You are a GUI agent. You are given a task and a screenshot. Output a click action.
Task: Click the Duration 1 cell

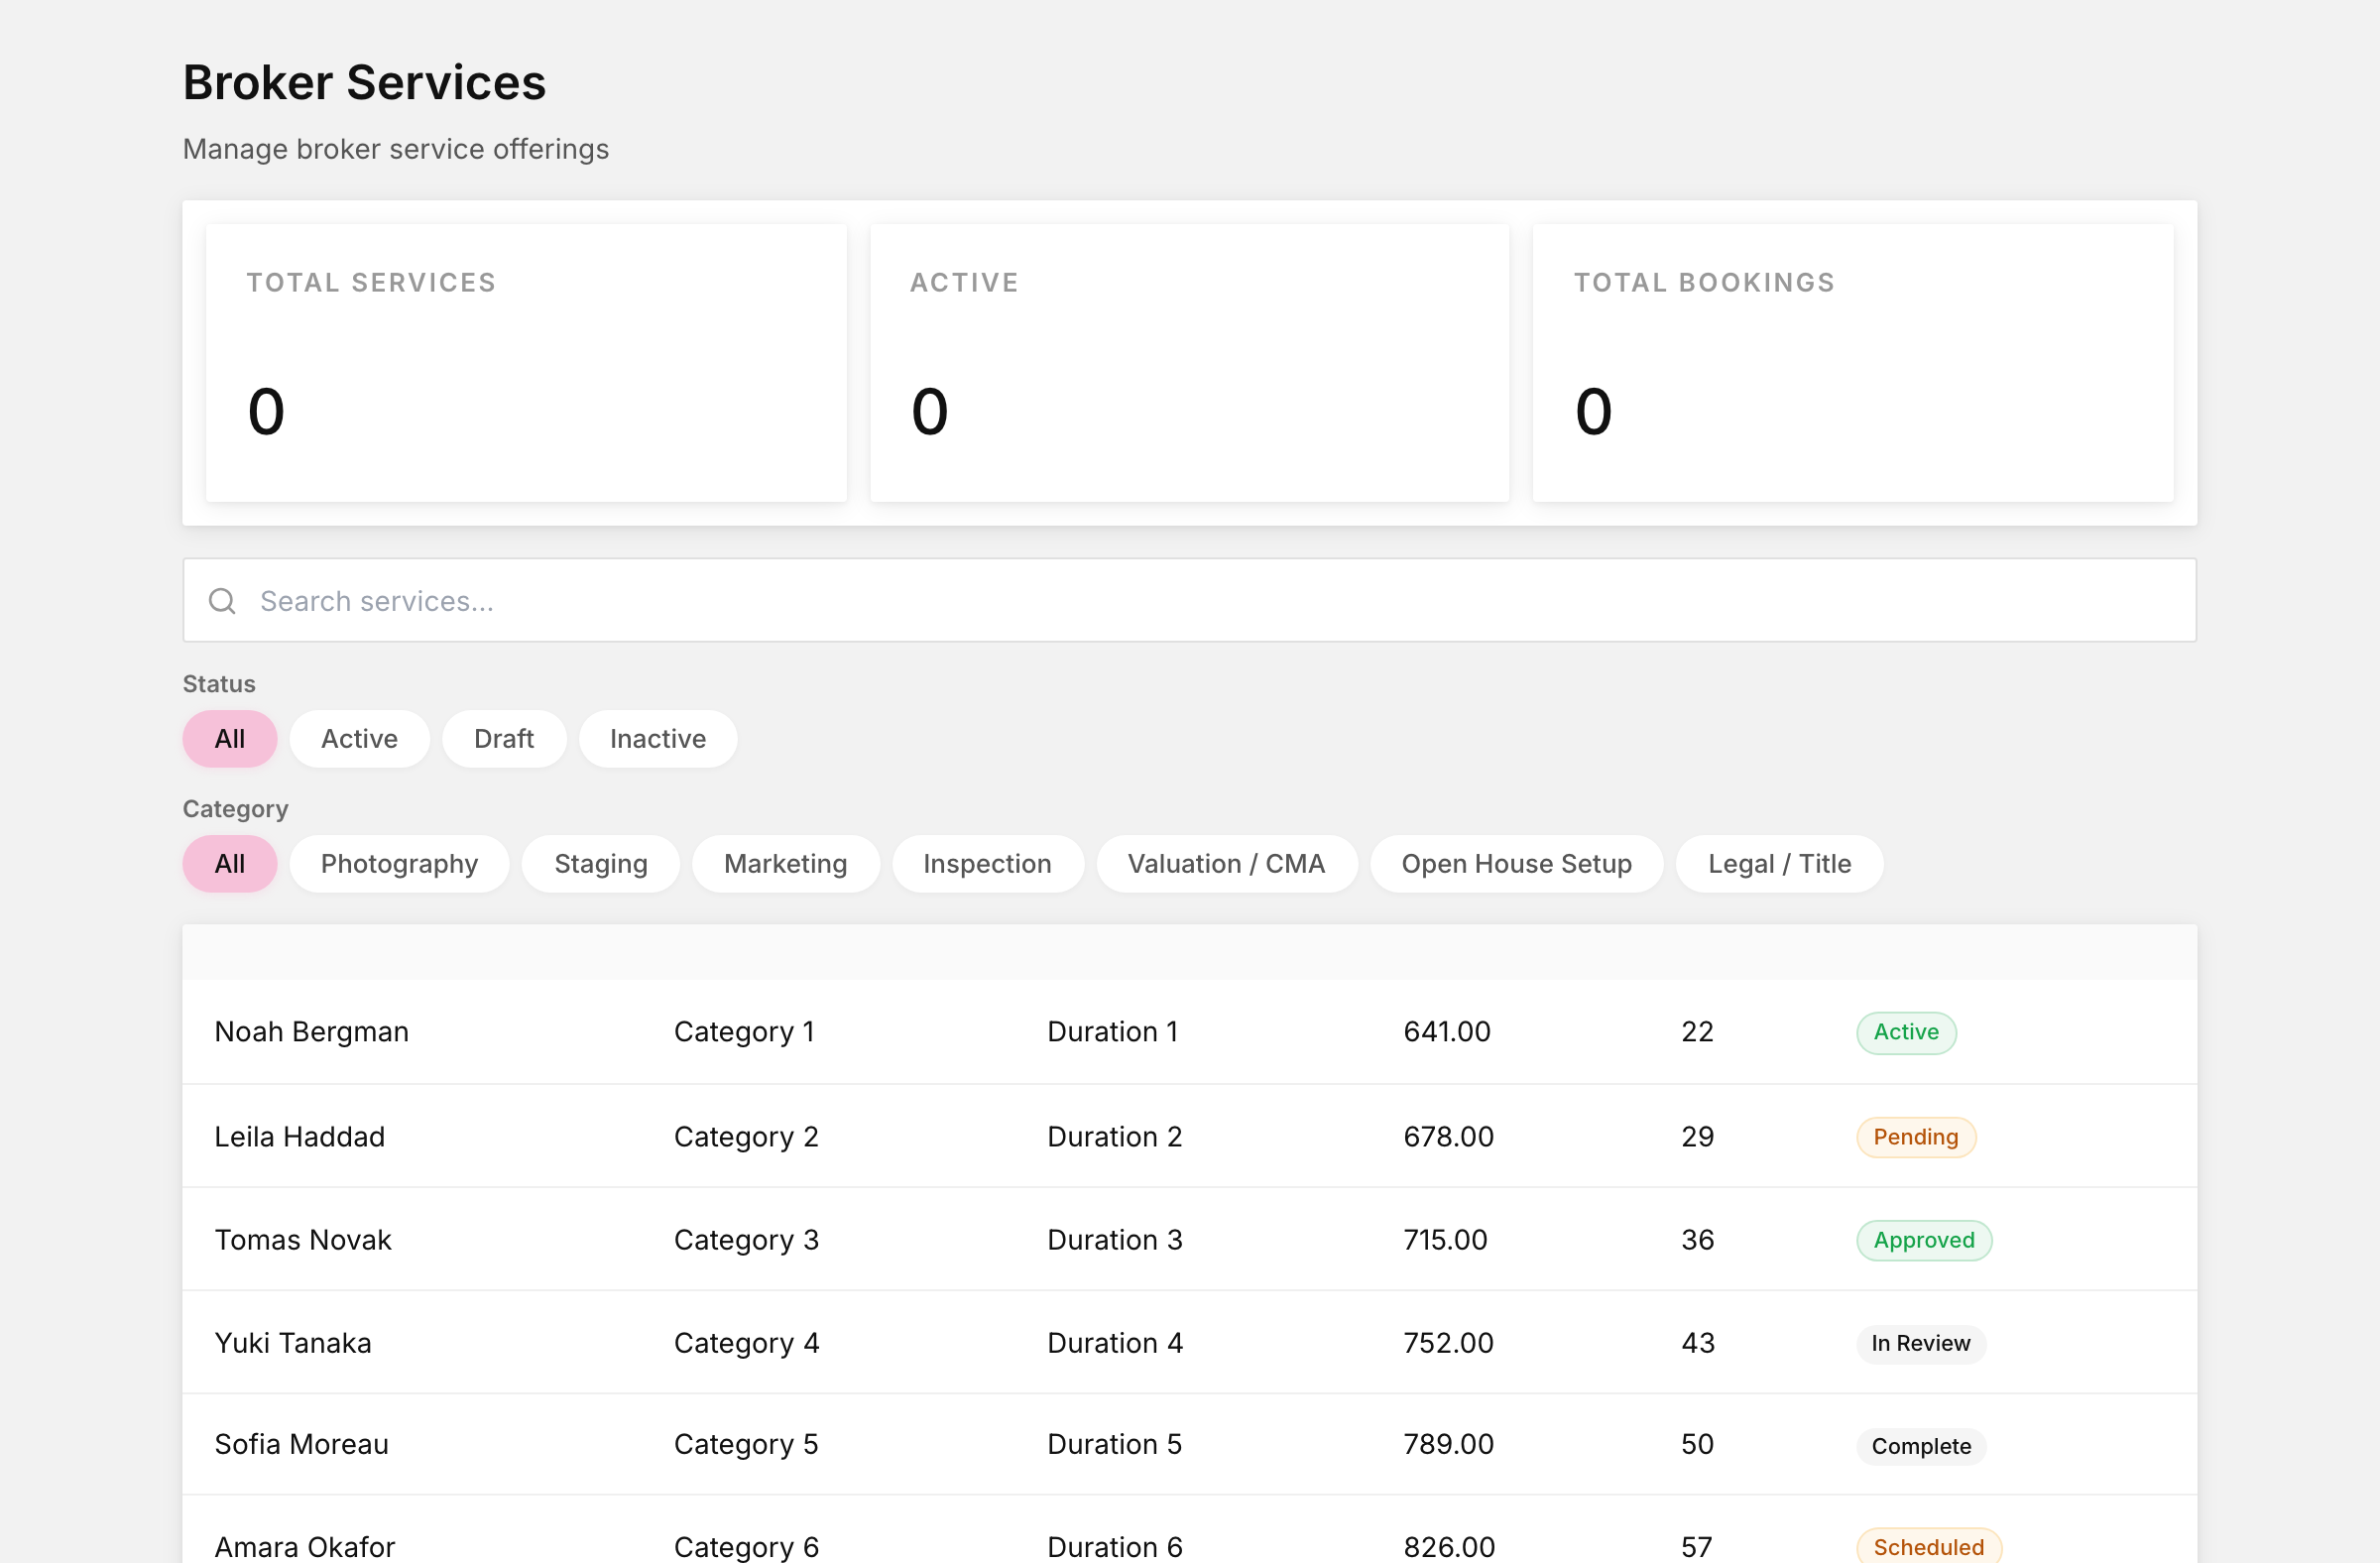tap(1112, 1032)
